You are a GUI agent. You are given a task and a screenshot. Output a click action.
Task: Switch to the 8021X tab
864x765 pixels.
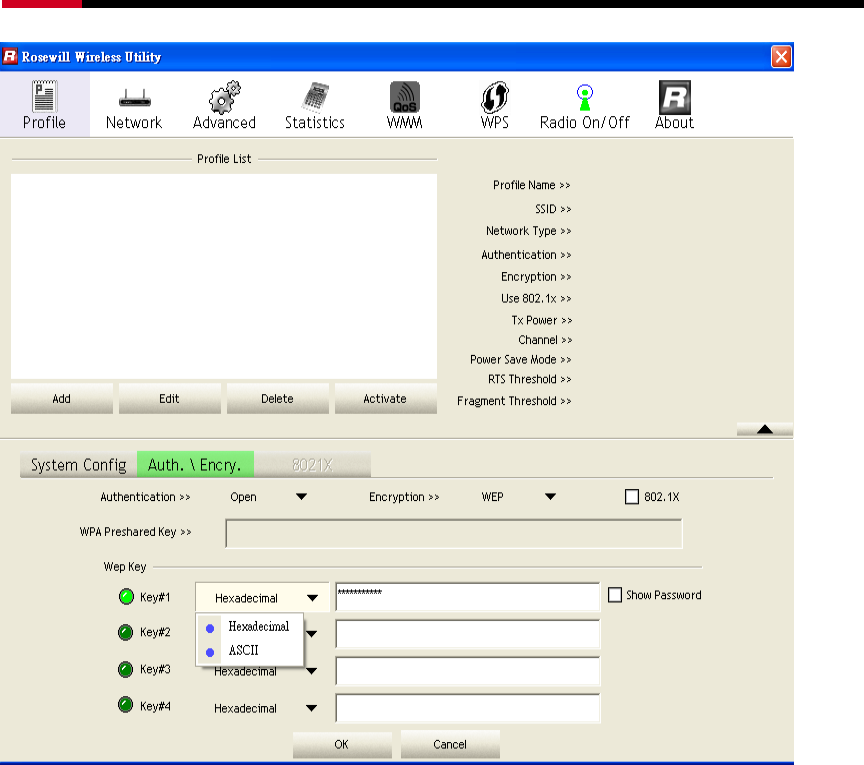pyautogui.click(x=312, y=465)
